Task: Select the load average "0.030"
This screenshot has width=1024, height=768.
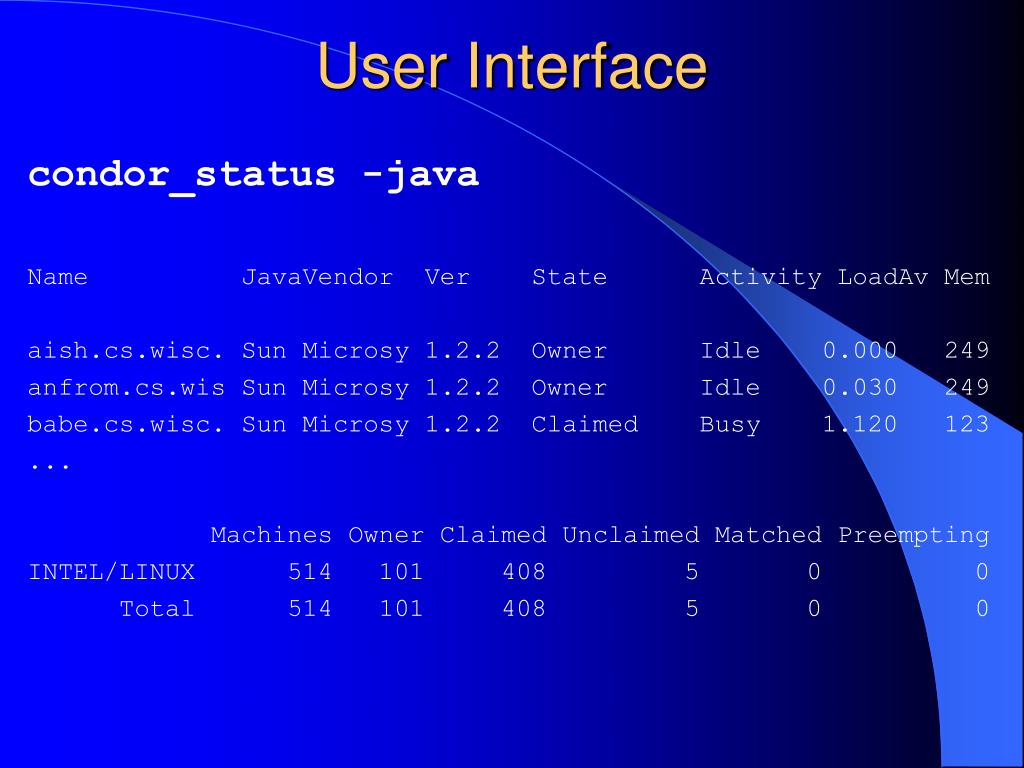Action: (860, 387)
